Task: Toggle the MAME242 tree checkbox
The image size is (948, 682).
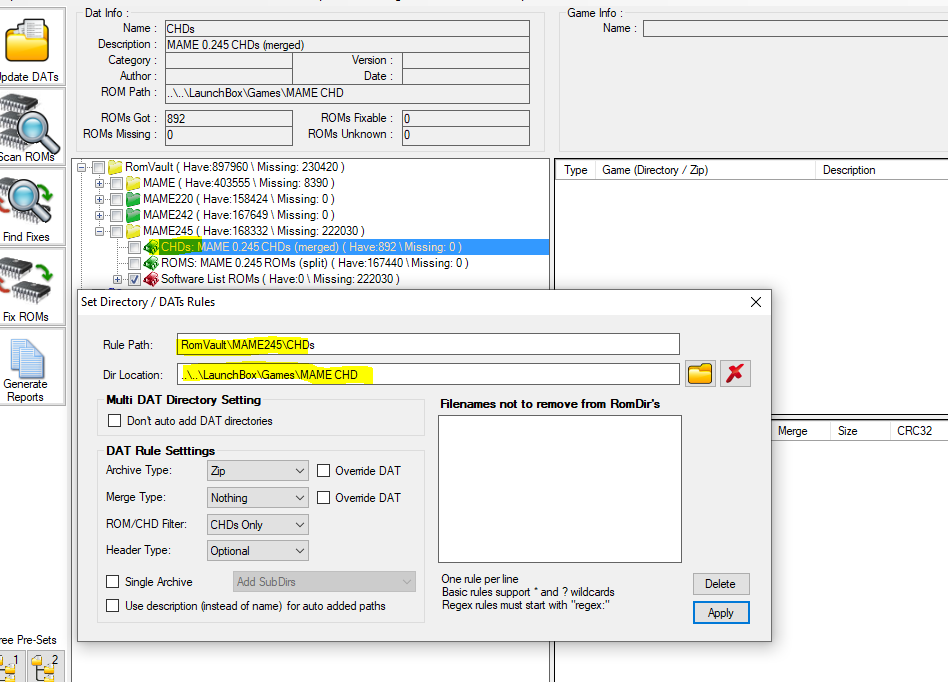Action: tap(117, 215)
